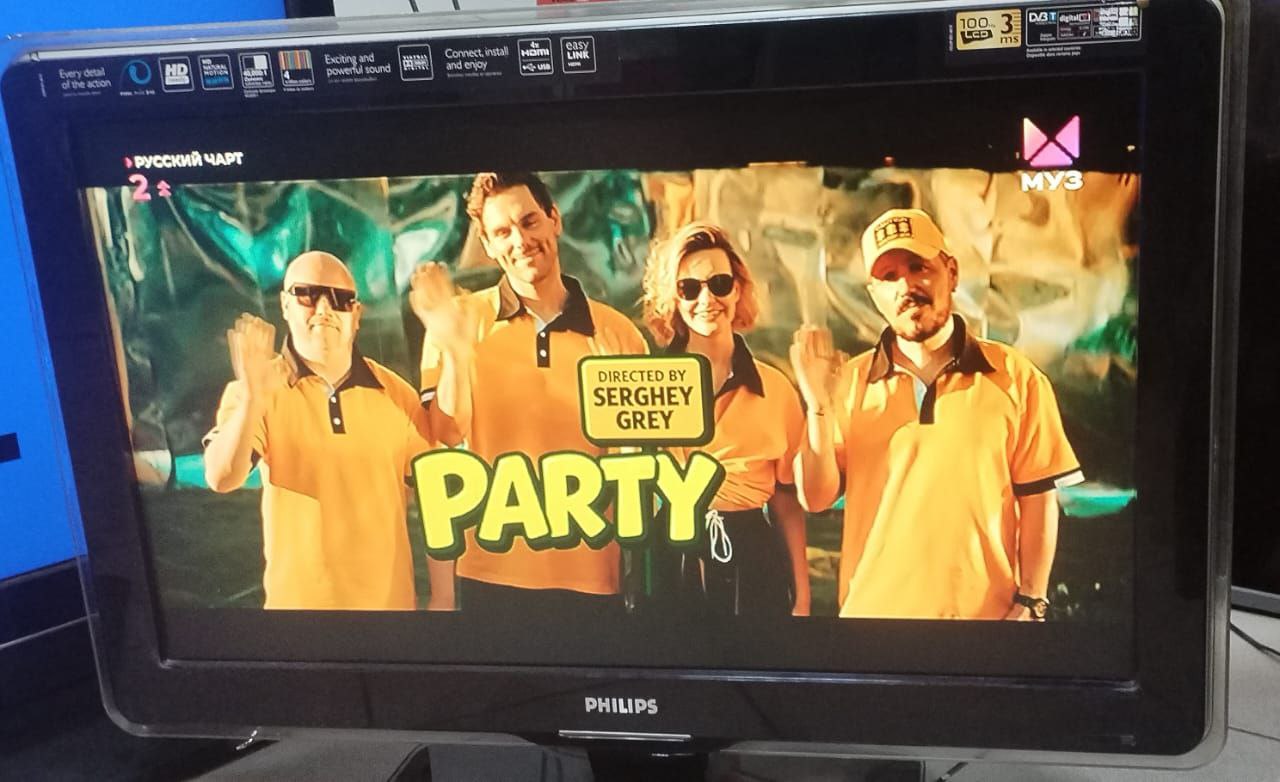The width and height of the screenshot is (1280, 782).
Task: Click the 100Hz LCD 3ms gold badge
Action: [x=988, y=30]
